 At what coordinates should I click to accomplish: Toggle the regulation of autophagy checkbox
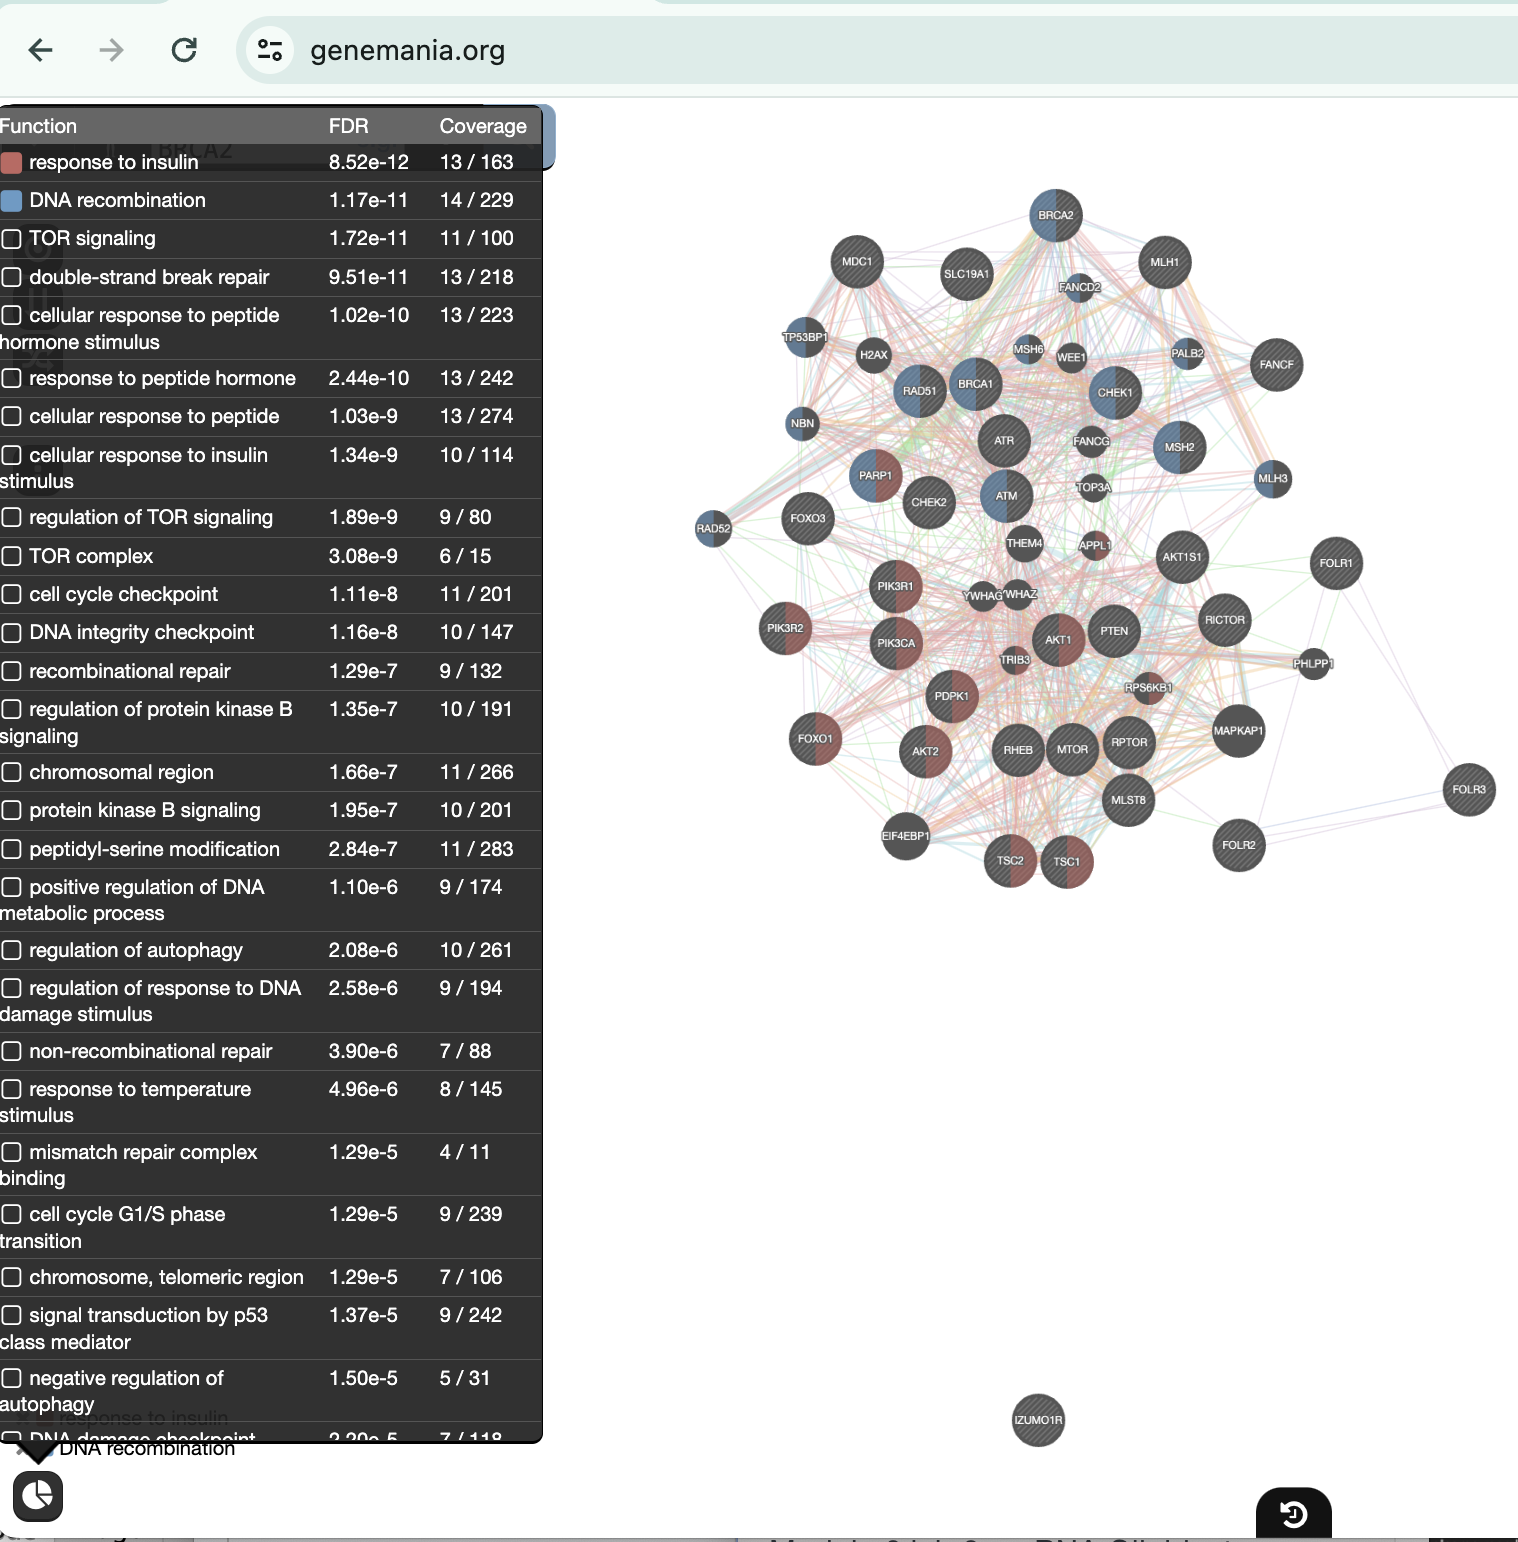click(12, 950)
